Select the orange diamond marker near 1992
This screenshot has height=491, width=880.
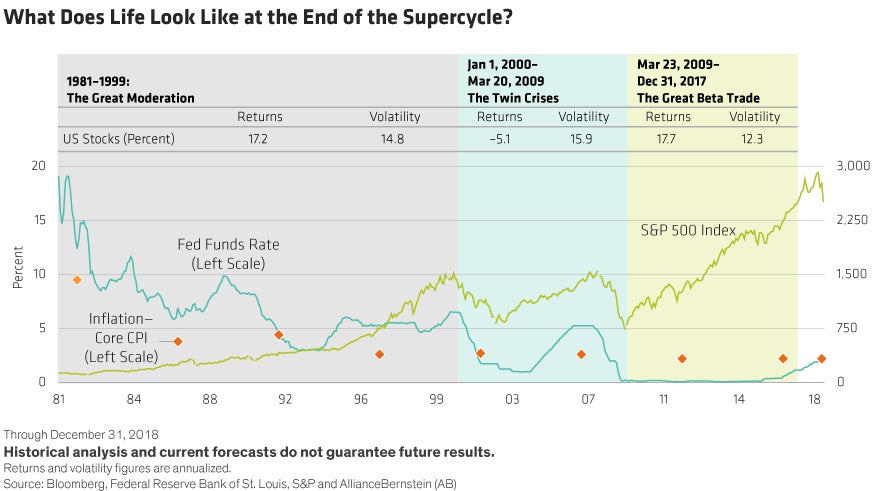(x=278, y=334)
